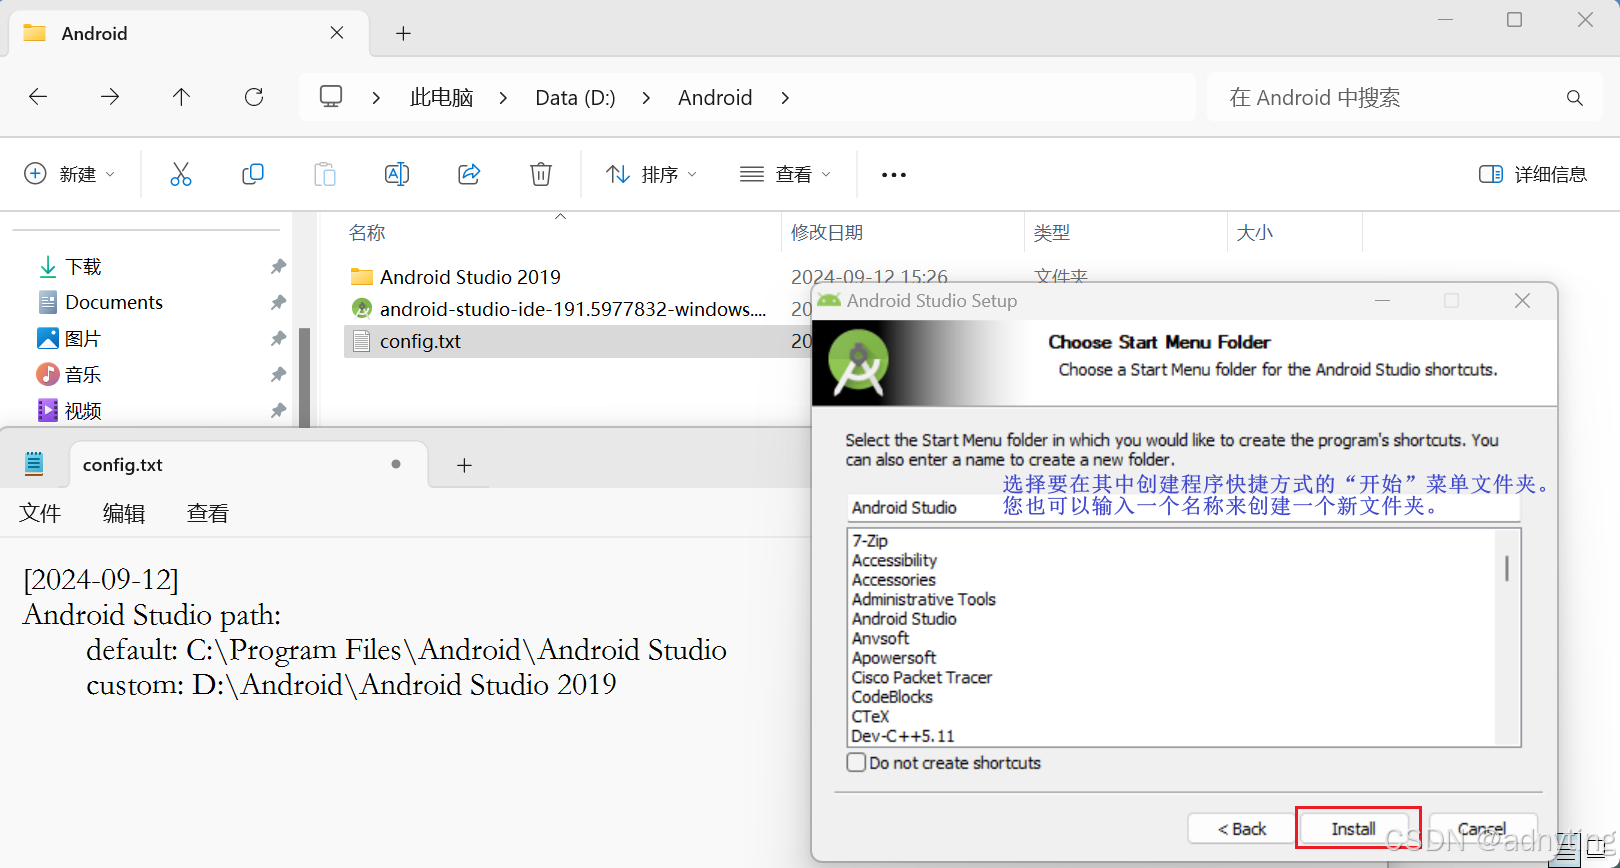Screen dimensions: 1620x868
Task: Open Notepad 文件 (File) menu
Action: [40, 514]
